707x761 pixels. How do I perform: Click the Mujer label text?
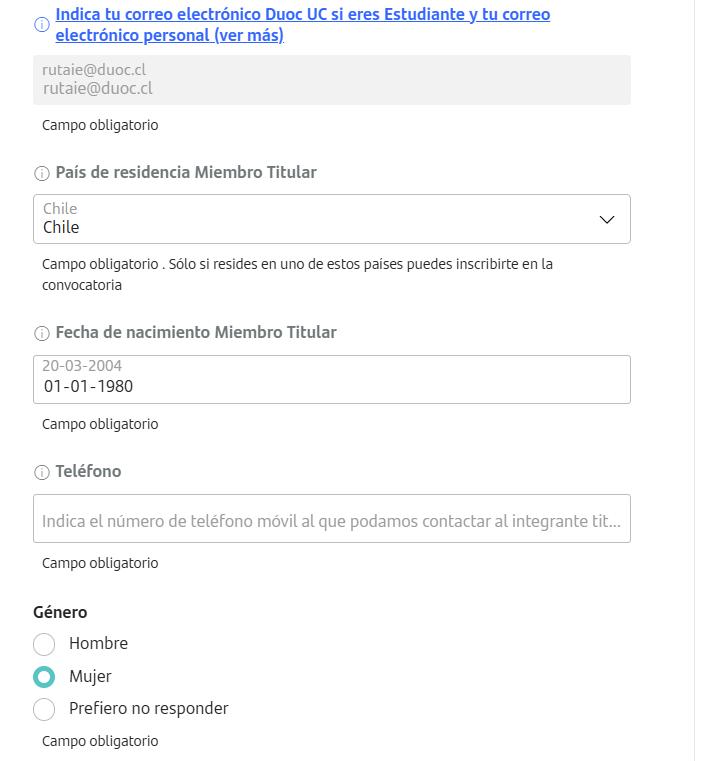point(90,676)
